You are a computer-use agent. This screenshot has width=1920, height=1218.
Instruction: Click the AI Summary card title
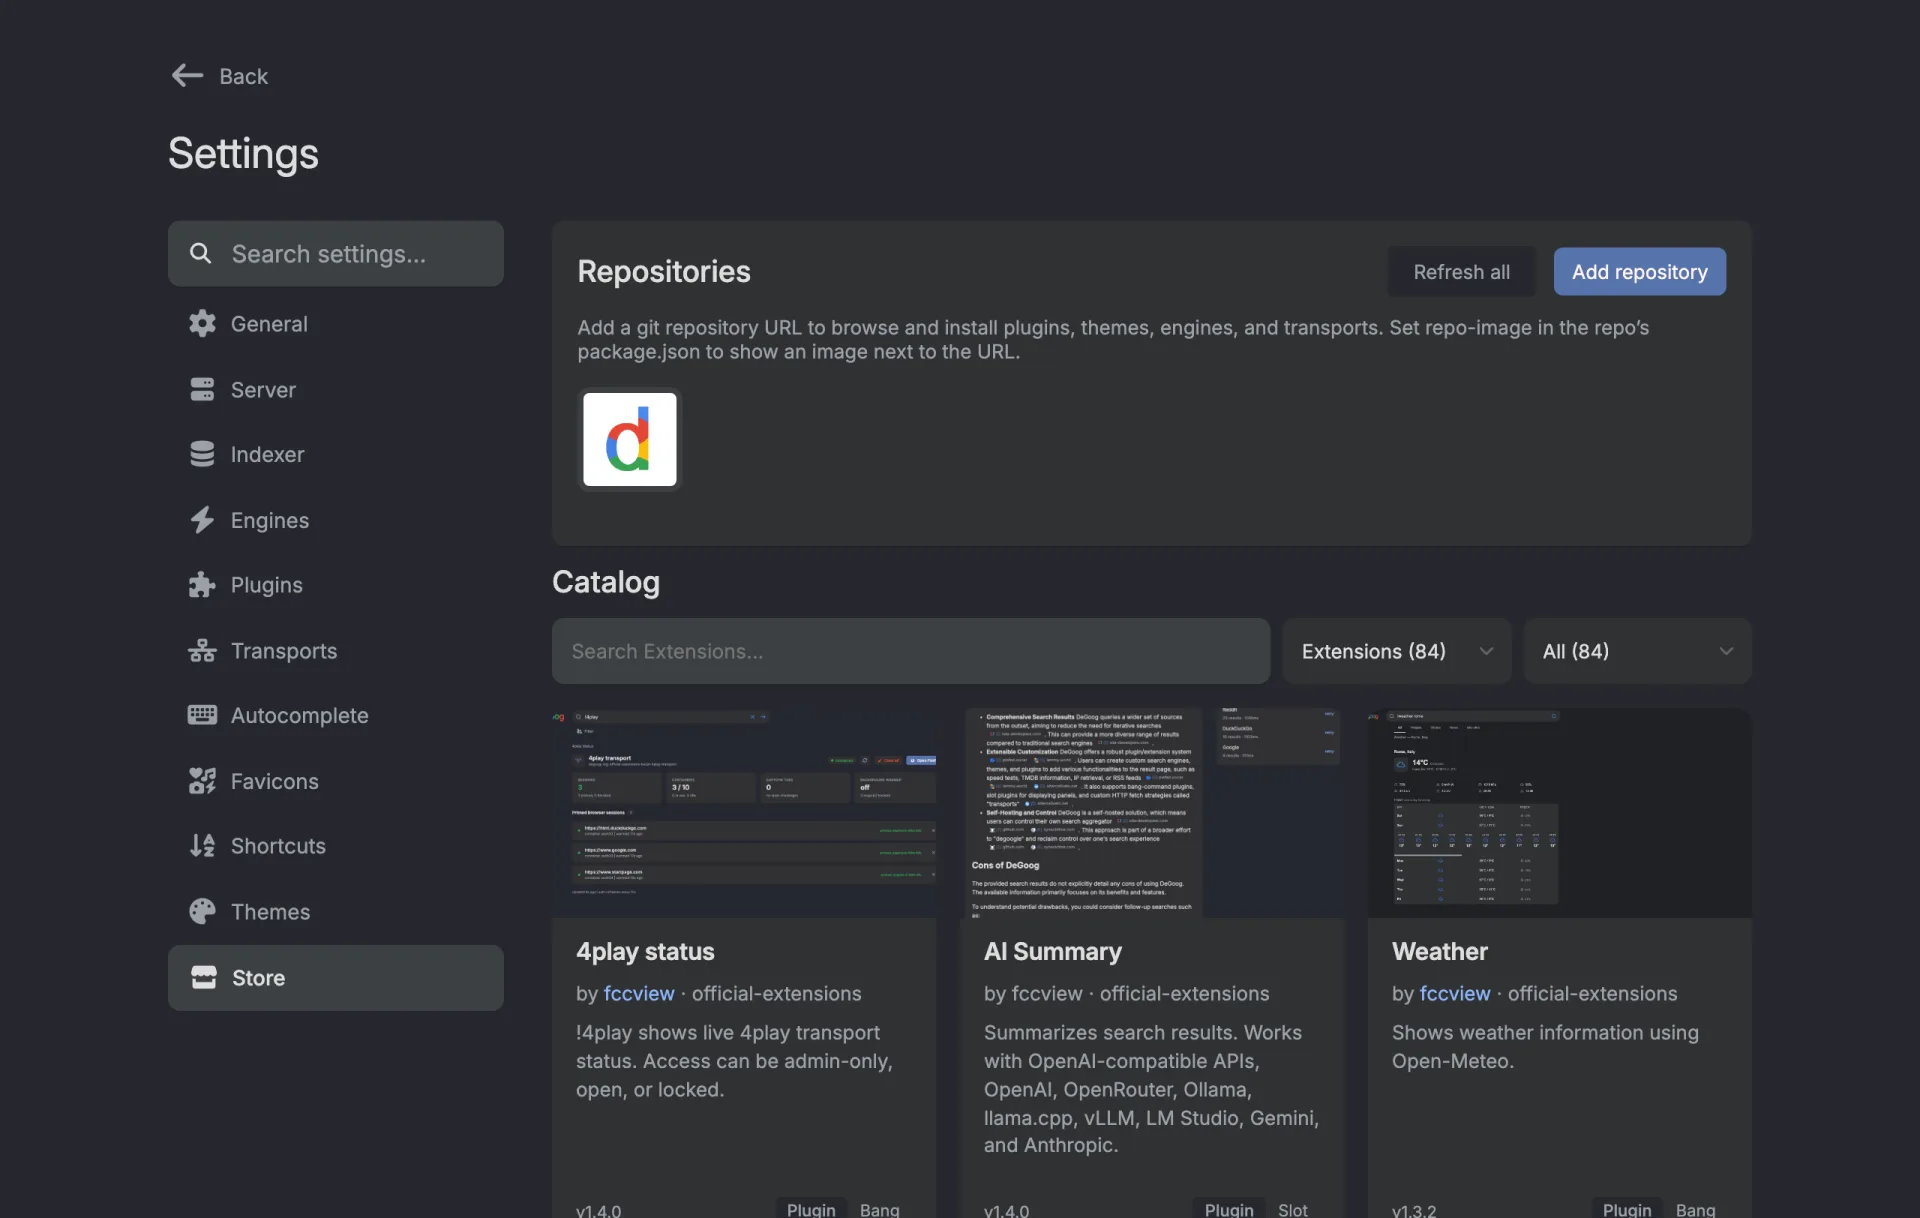(1053, 951)
